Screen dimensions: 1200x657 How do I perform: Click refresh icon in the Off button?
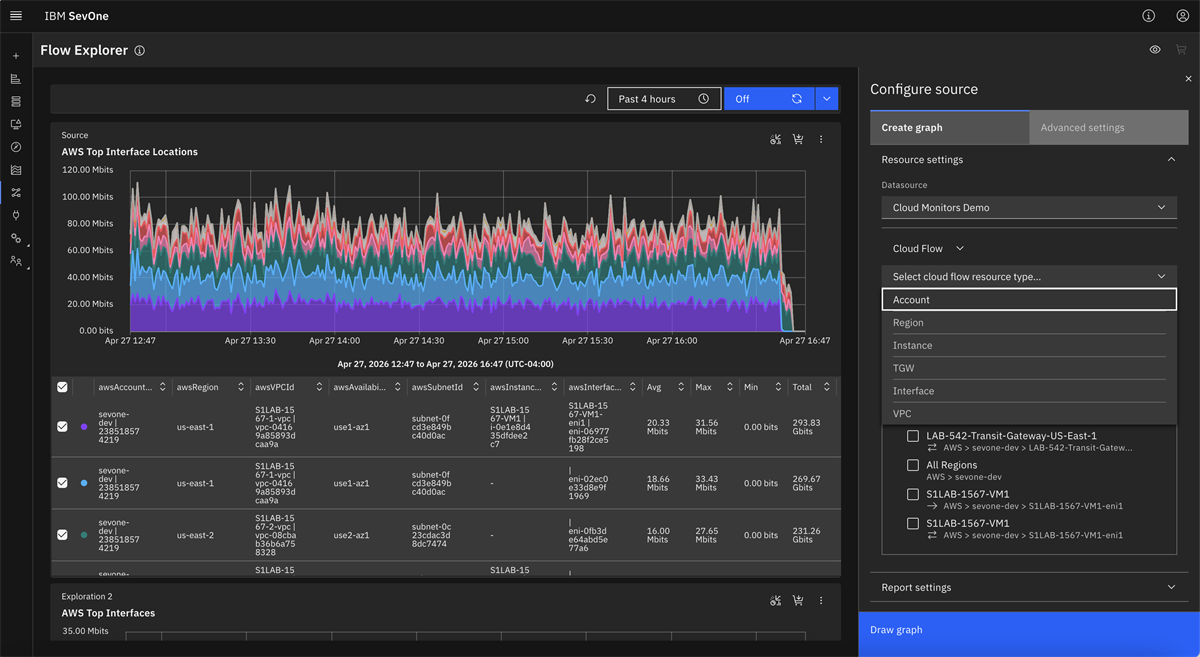pos(797,99)
